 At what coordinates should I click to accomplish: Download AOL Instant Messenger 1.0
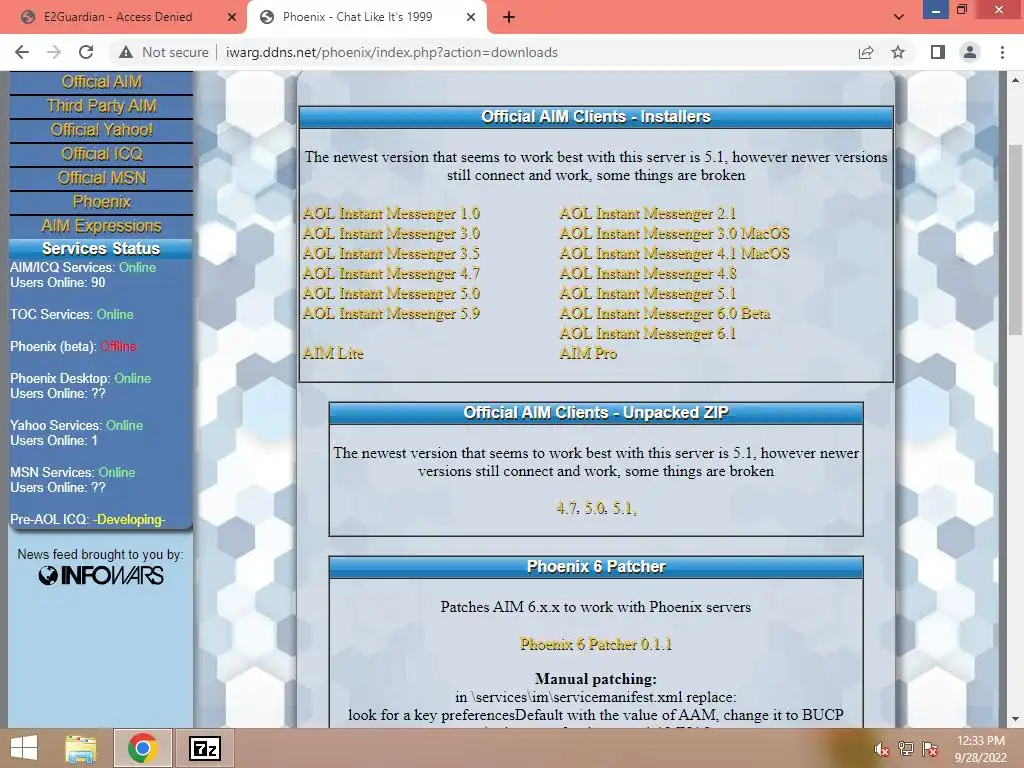point(391,214)
